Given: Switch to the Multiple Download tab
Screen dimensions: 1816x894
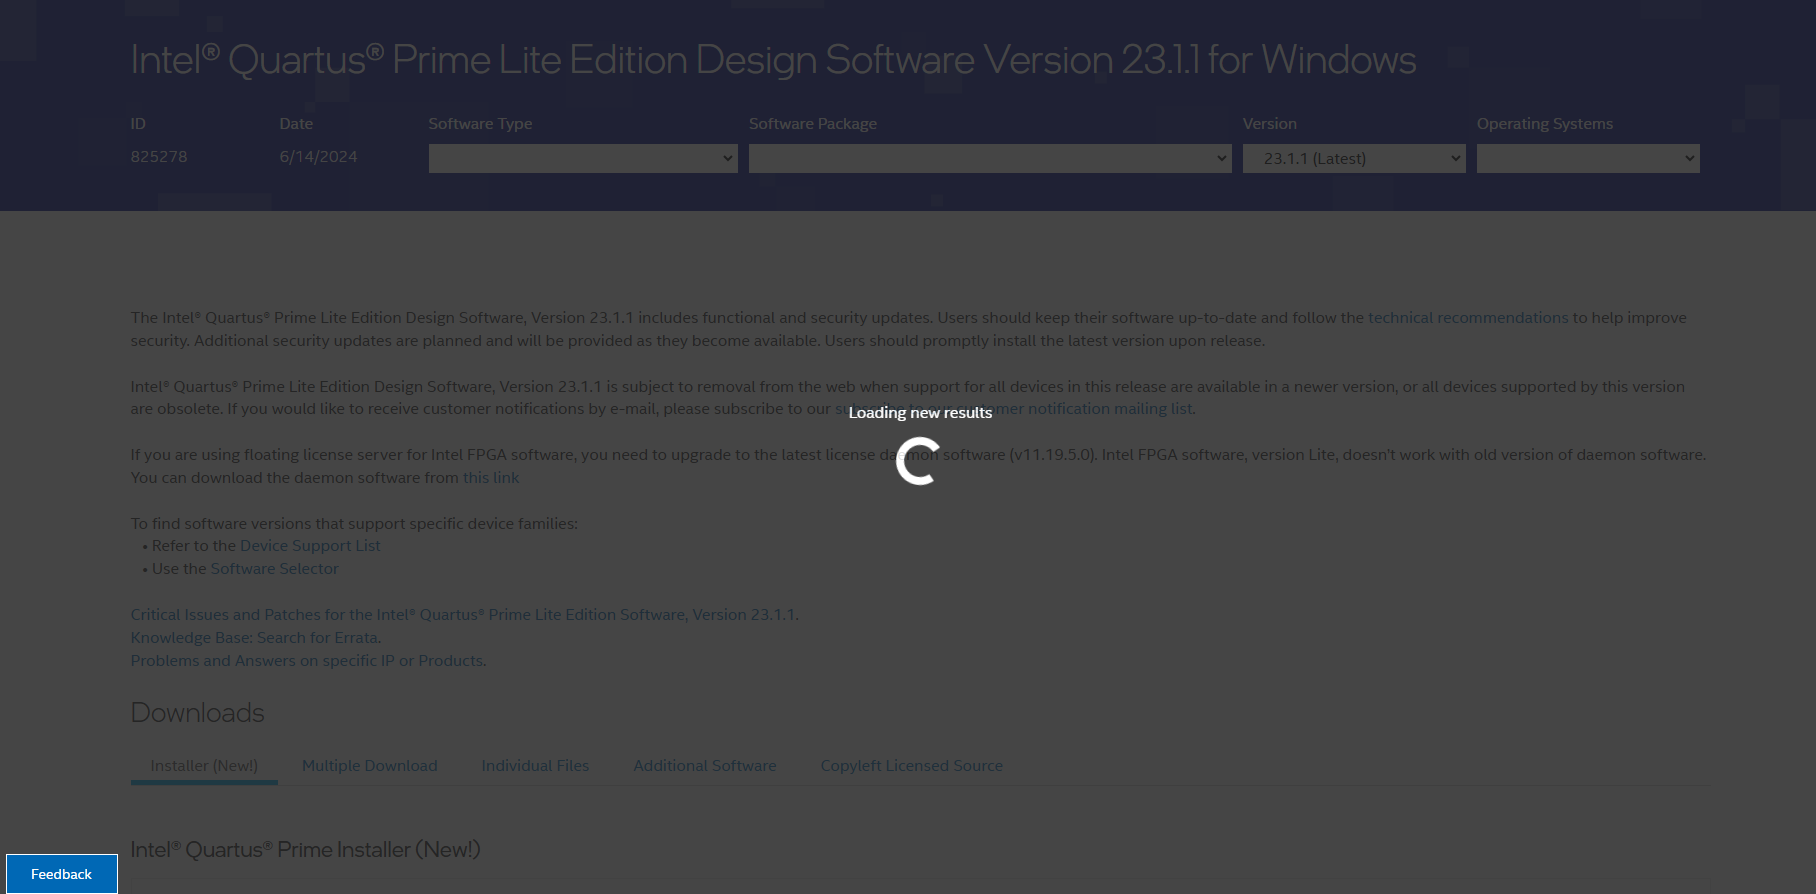Looking at the screenshot, I should [370, 765].
